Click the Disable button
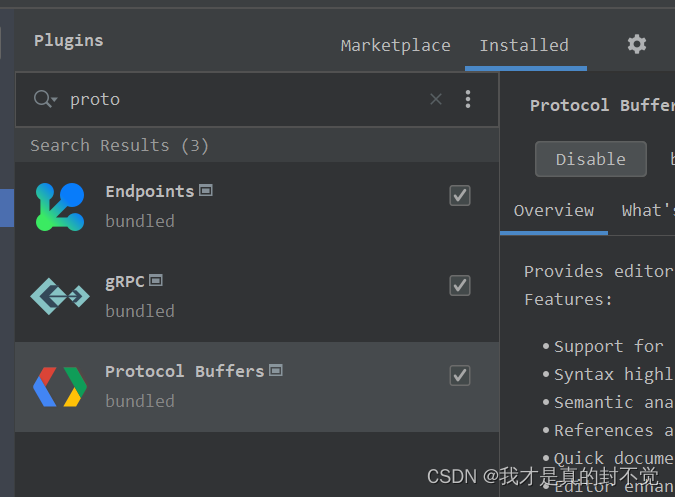The height and width of the screenshot is (497, 675). click(x=591, y=159)
